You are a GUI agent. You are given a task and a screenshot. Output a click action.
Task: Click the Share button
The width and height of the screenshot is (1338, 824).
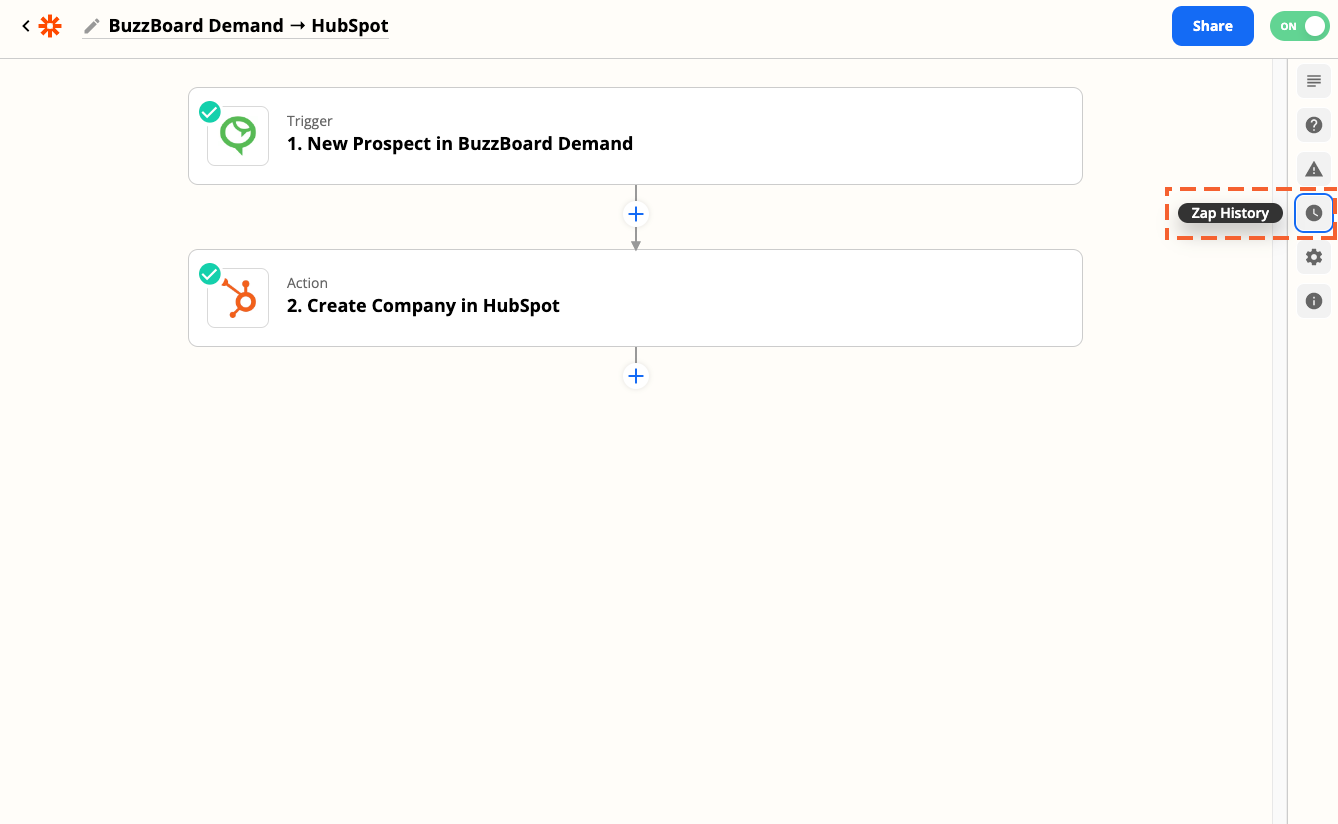click(x=1212, y=26)
